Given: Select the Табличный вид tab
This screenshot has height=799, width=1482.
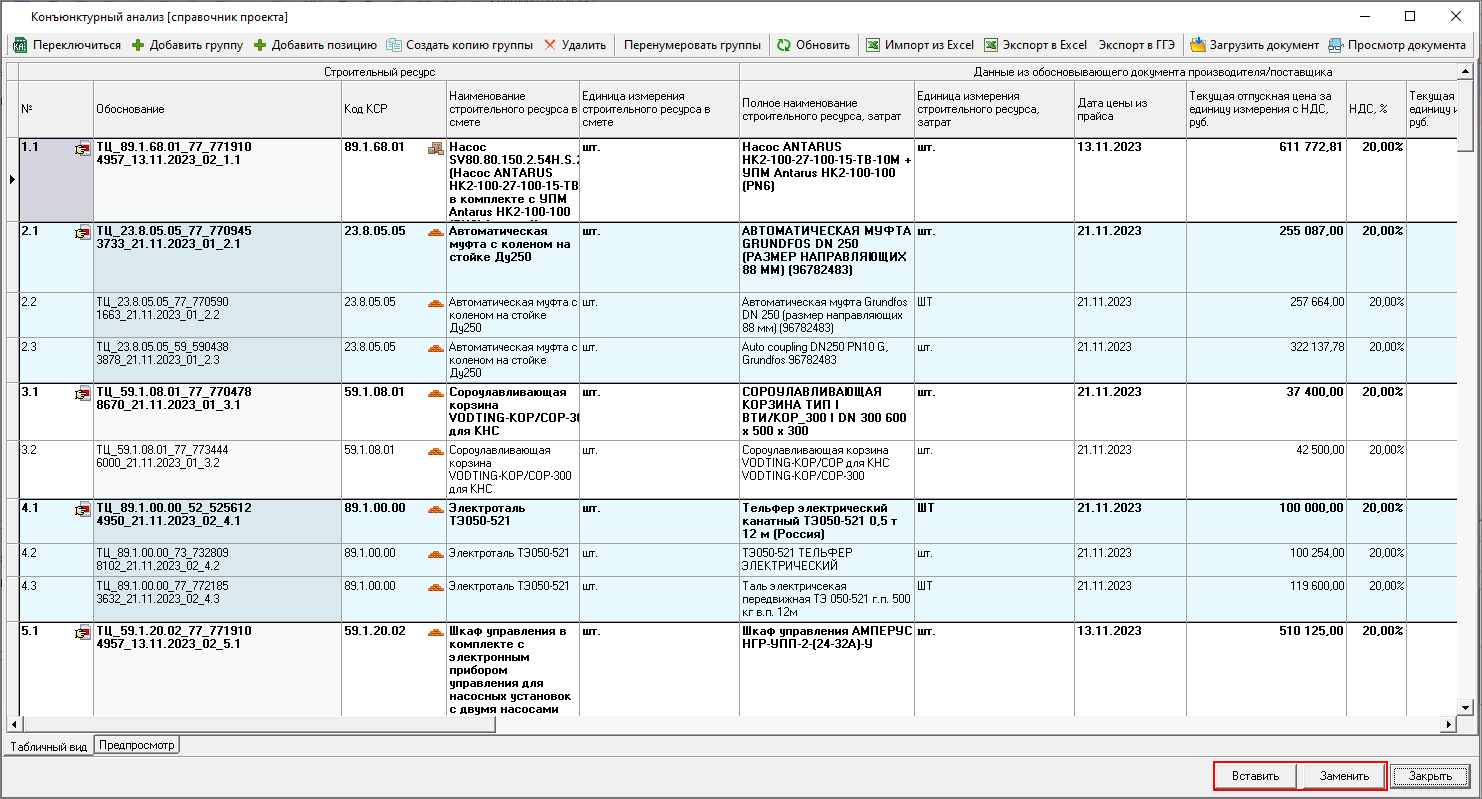Looking at the screenshot, I should click(x=48, y=746).
